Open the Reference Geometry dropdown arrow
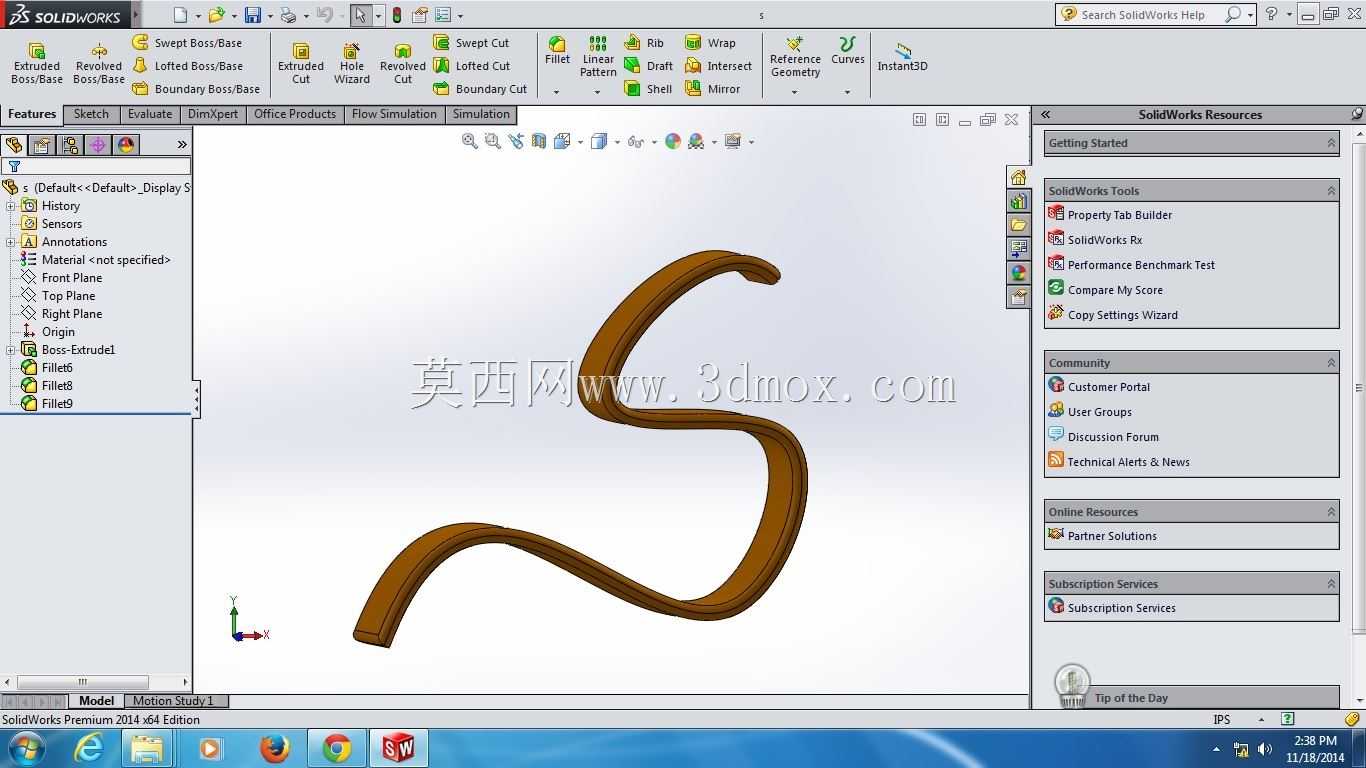This screenshot has height=768, width=1366. pyautogui.click(x=795, y=92)
